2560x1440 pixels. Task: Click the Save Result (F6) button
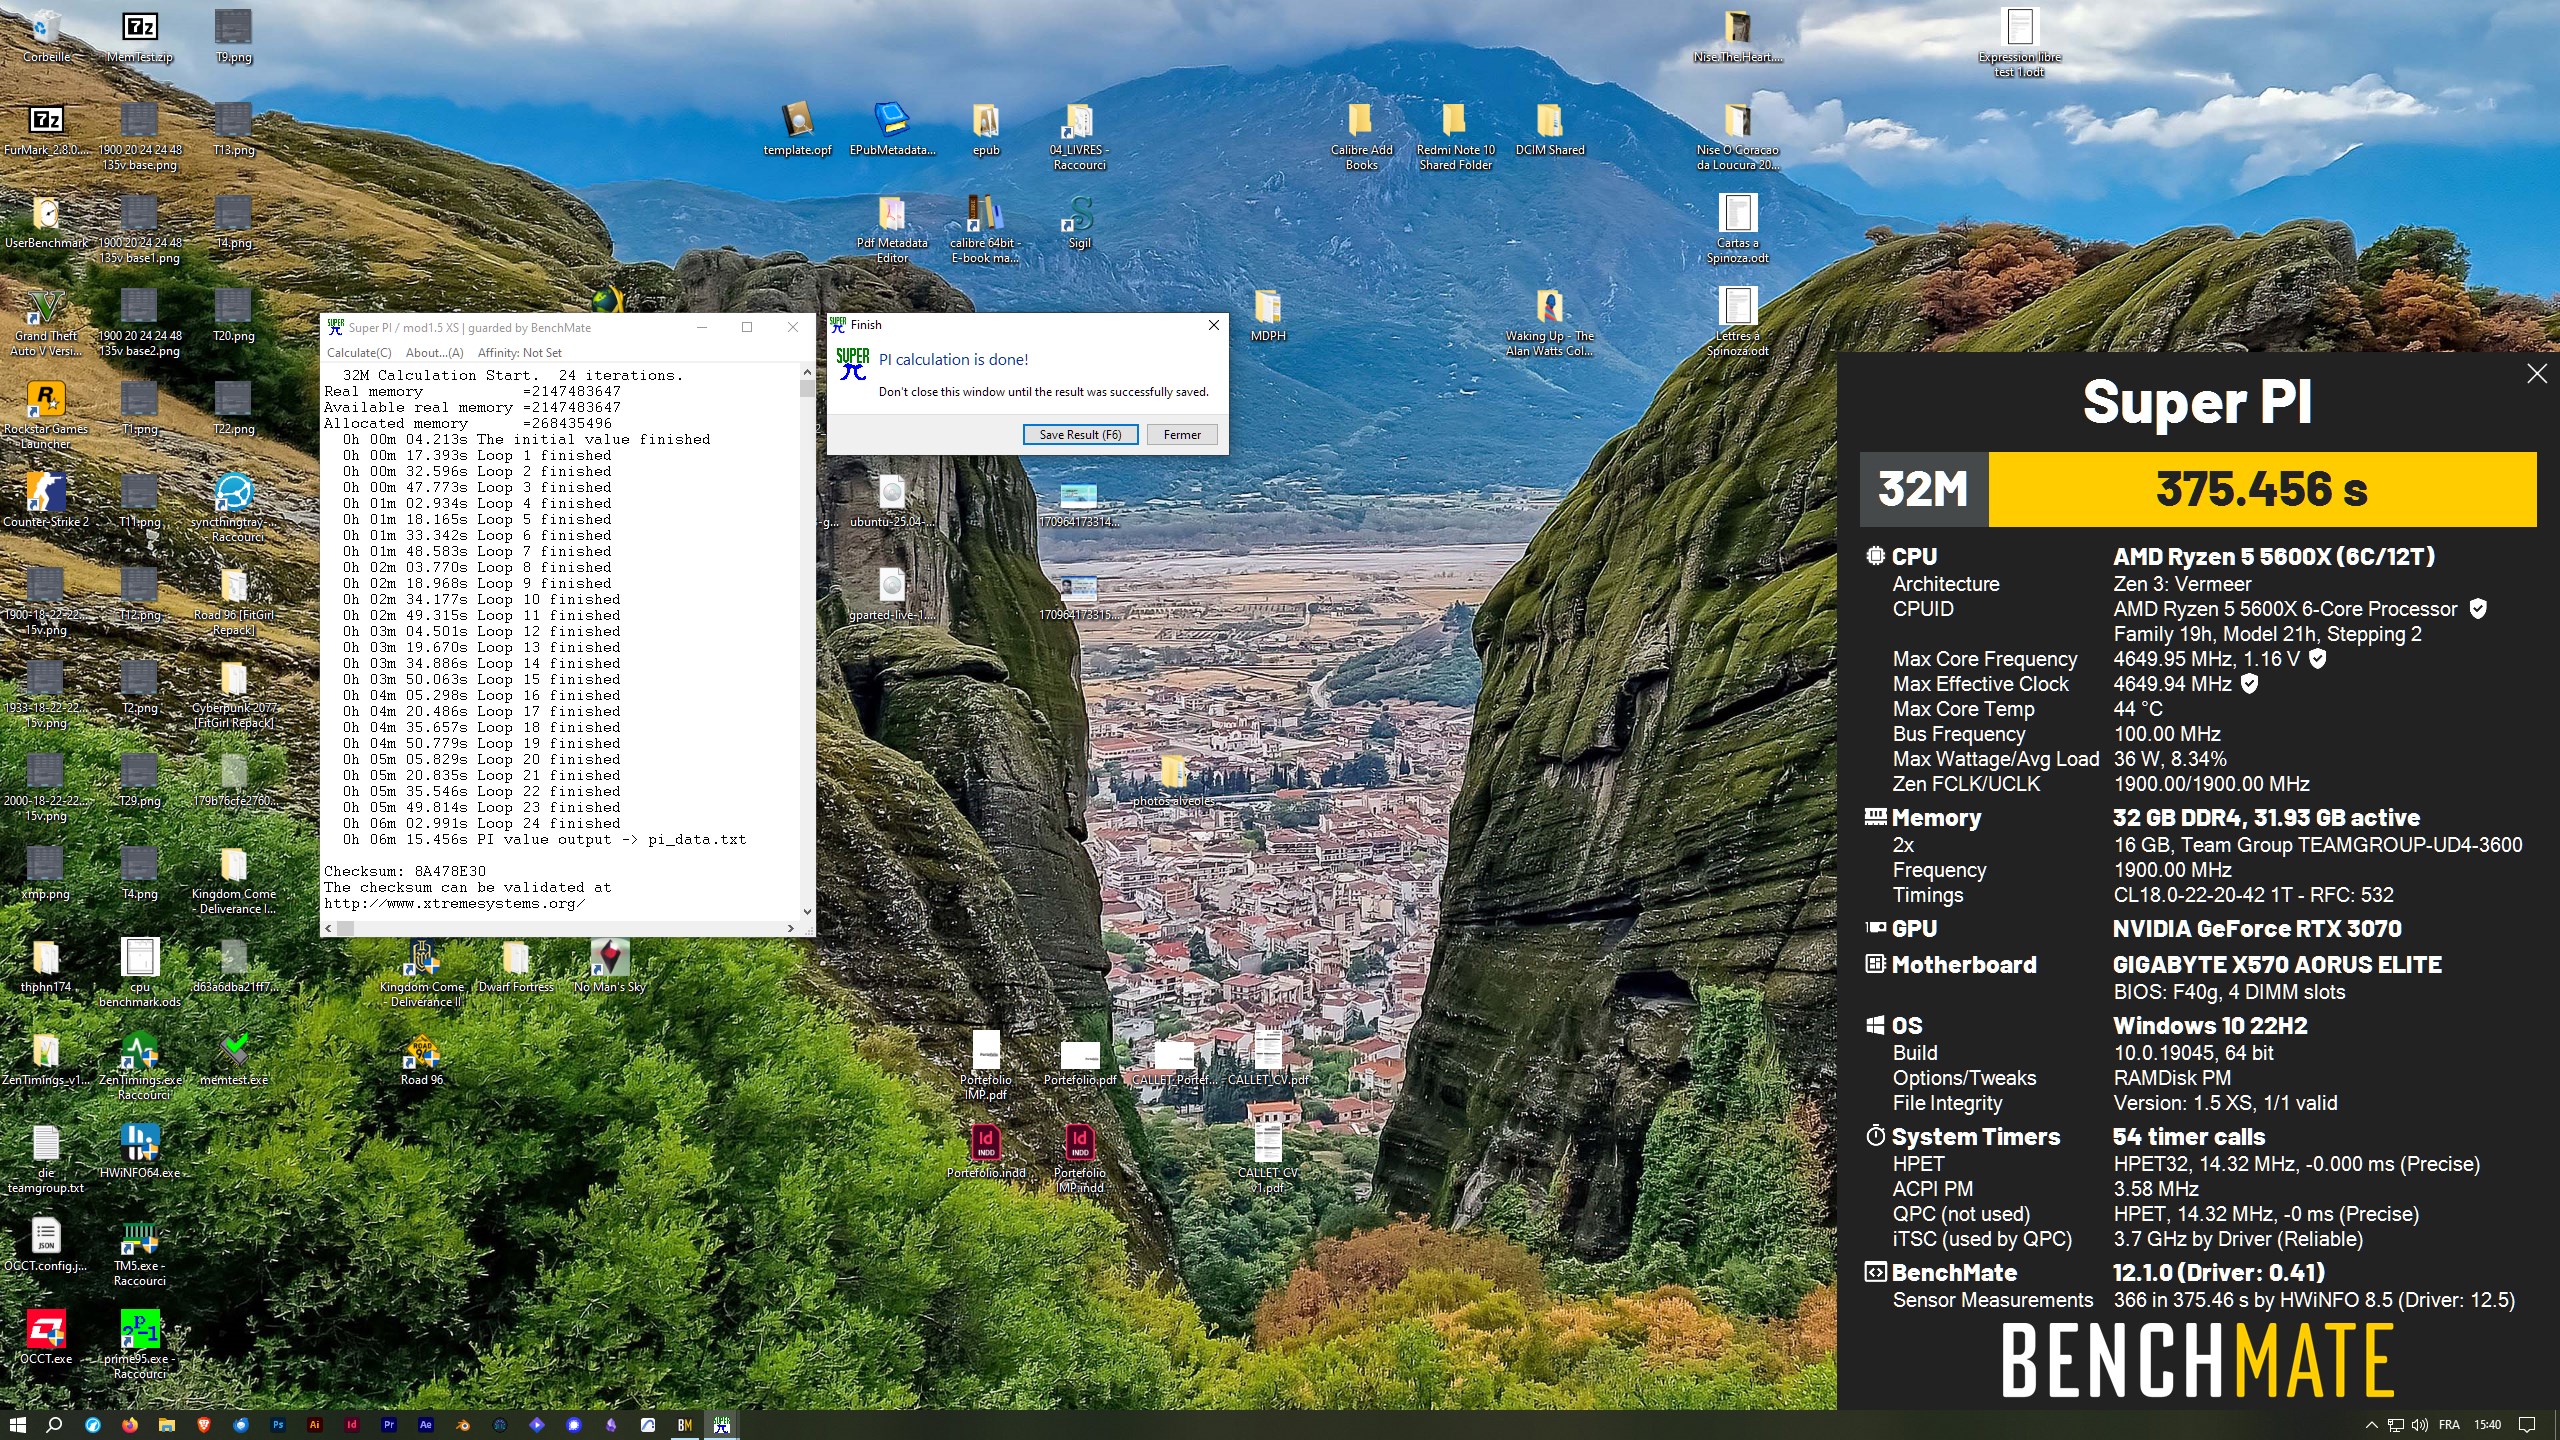[1080, 435]
